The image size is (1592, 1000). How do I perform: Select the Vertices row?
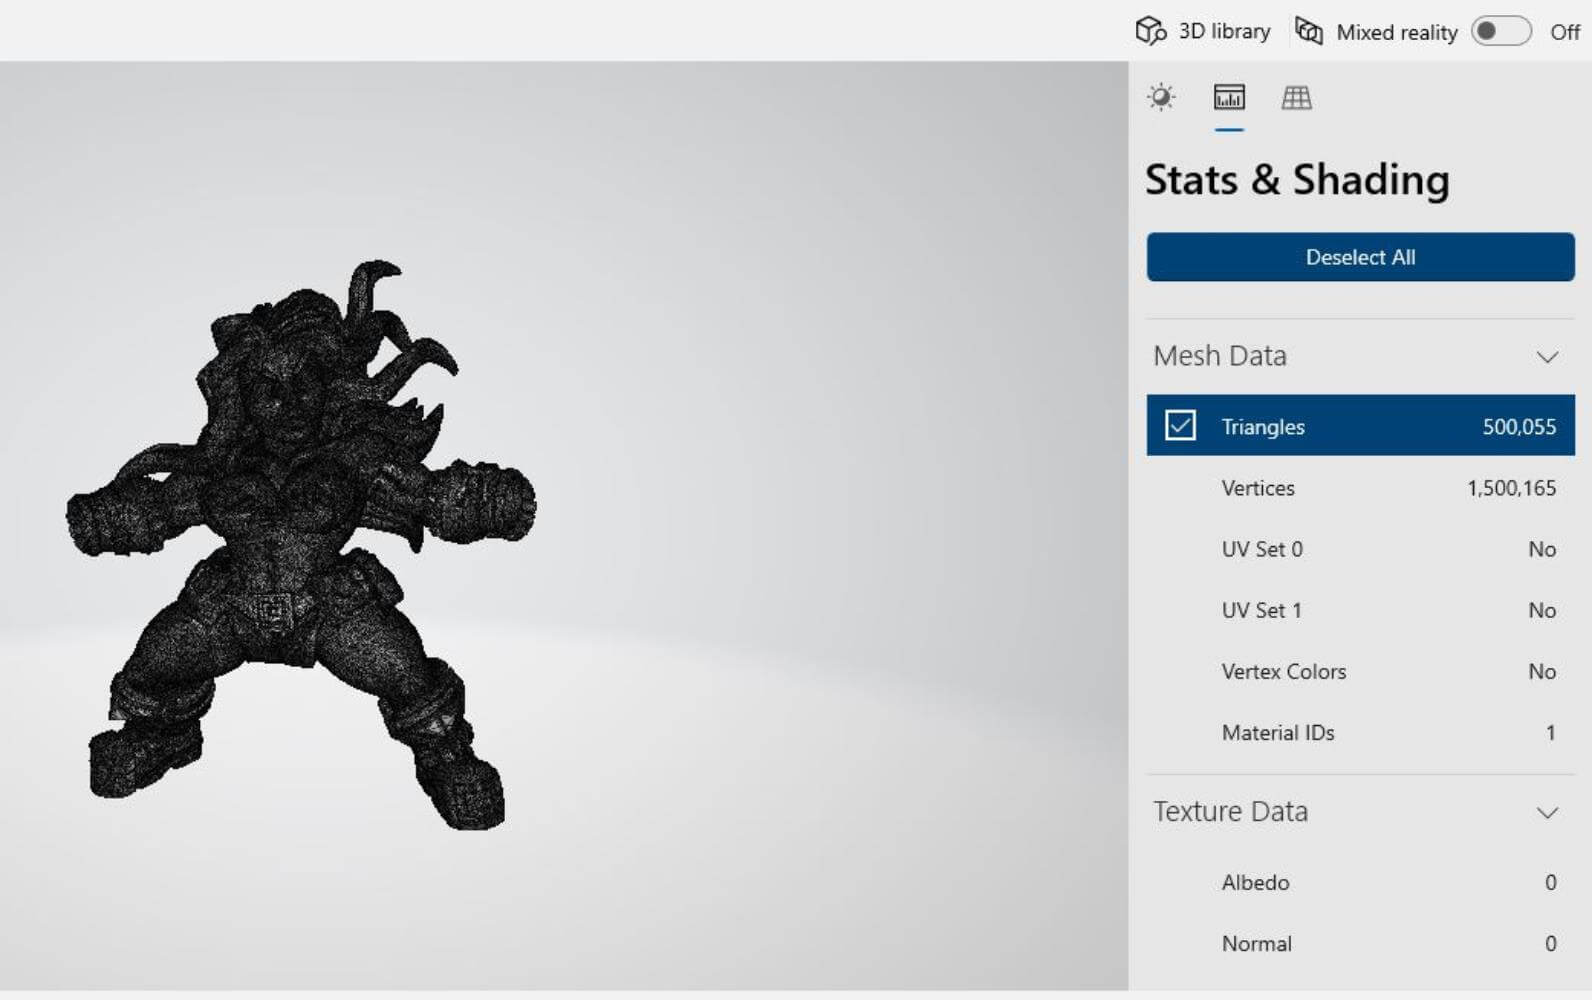tap(1360, 488)
